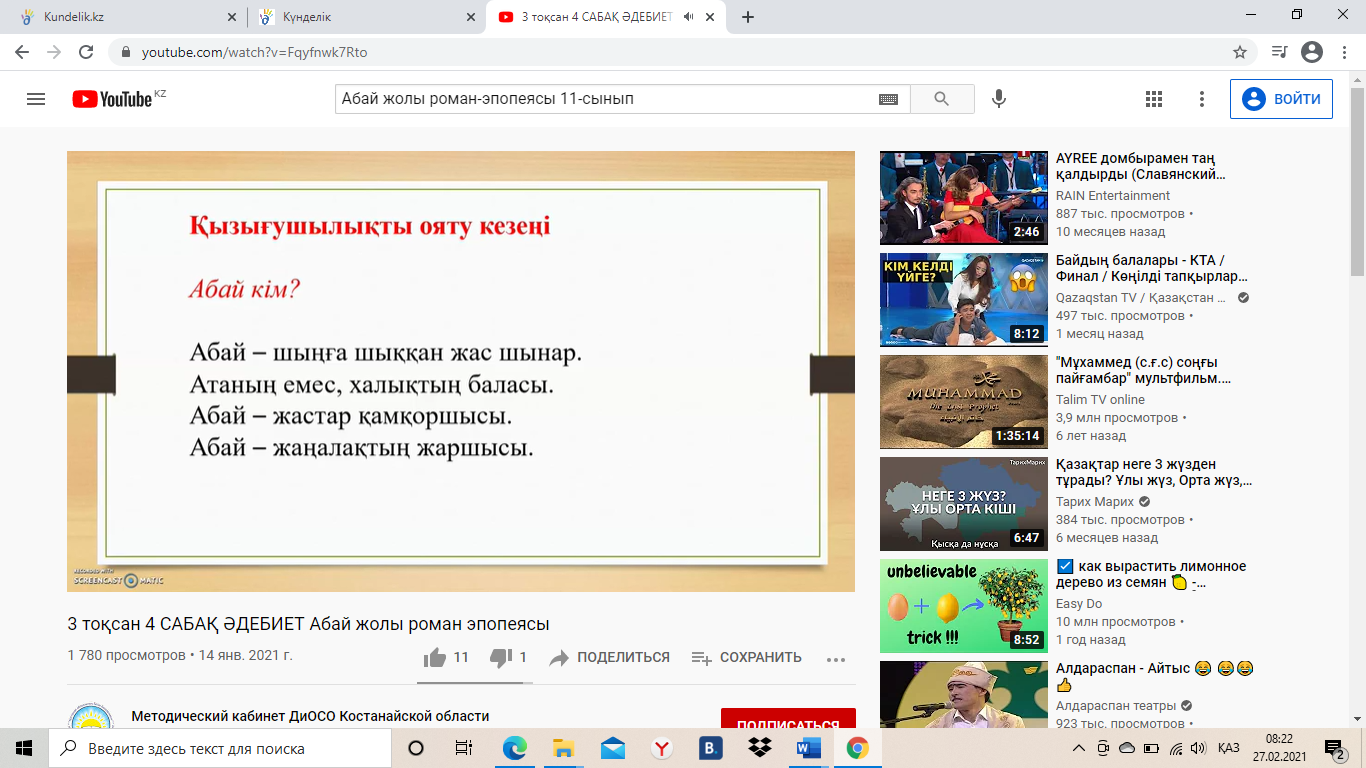Open the on-screen keyboard in search box
Screen dimensions: 1366x768
888,99
